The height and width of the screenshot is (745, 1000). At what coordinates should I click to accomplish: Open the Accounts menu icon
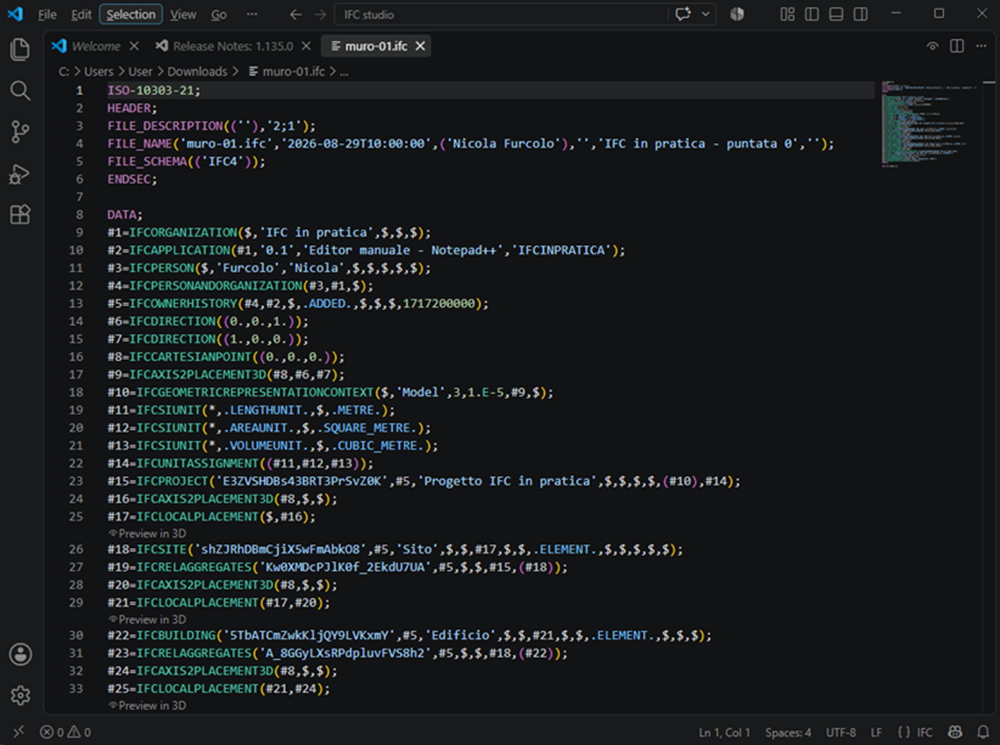pos(20,654)
